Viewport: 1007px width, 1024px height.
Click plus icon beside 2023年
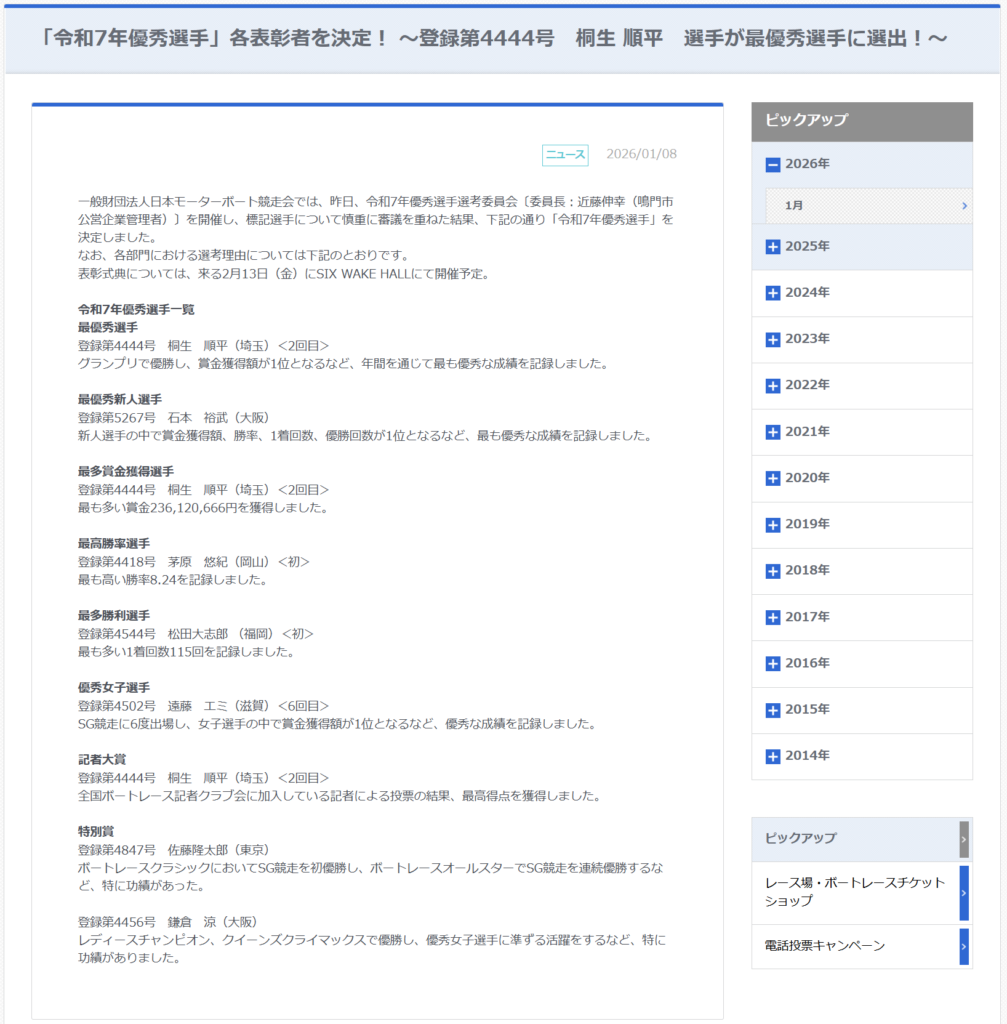772,339
